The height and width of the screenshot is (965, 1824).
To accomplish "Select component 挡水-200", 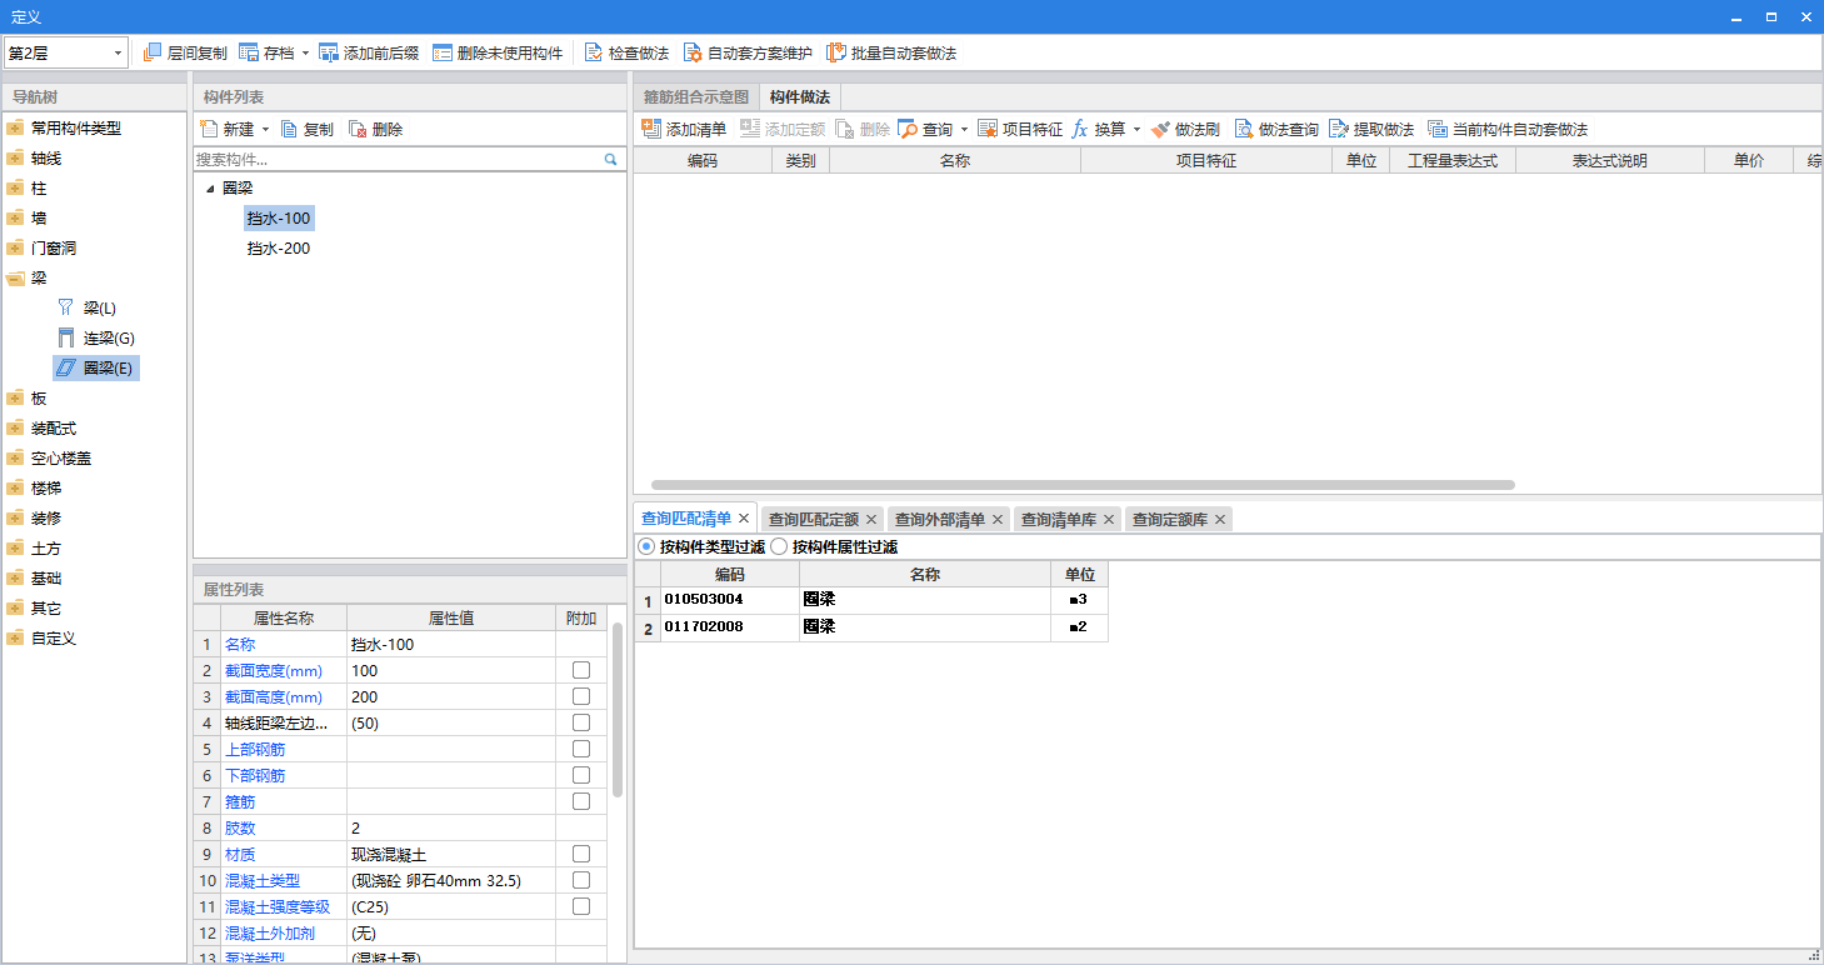I will pyautogui.click(x=278, y=248).
